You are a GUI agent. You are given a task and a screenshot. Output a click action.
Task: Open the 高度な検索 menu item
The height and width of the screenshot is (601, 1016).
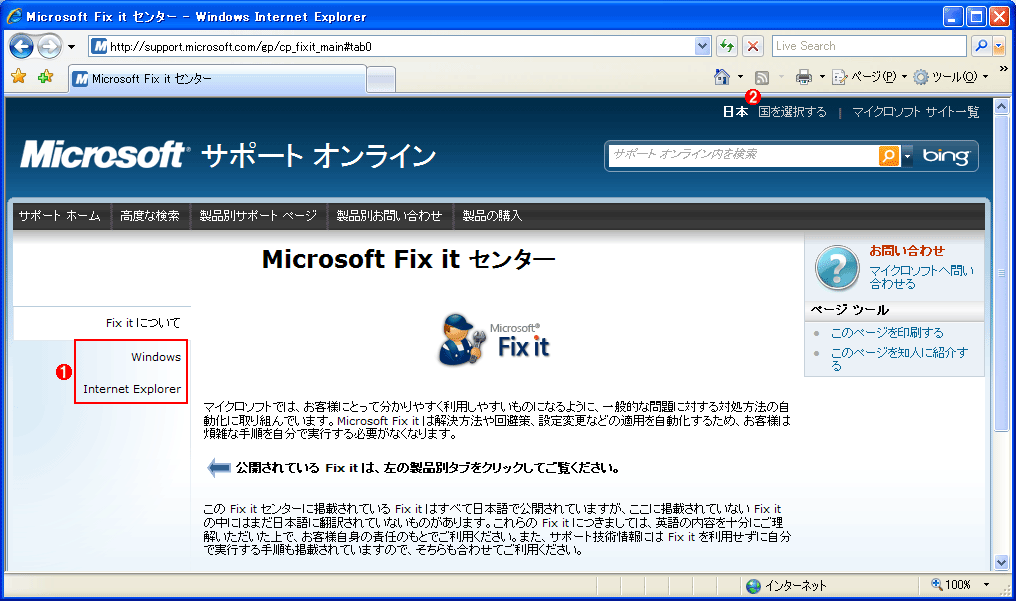click(150, 216)
